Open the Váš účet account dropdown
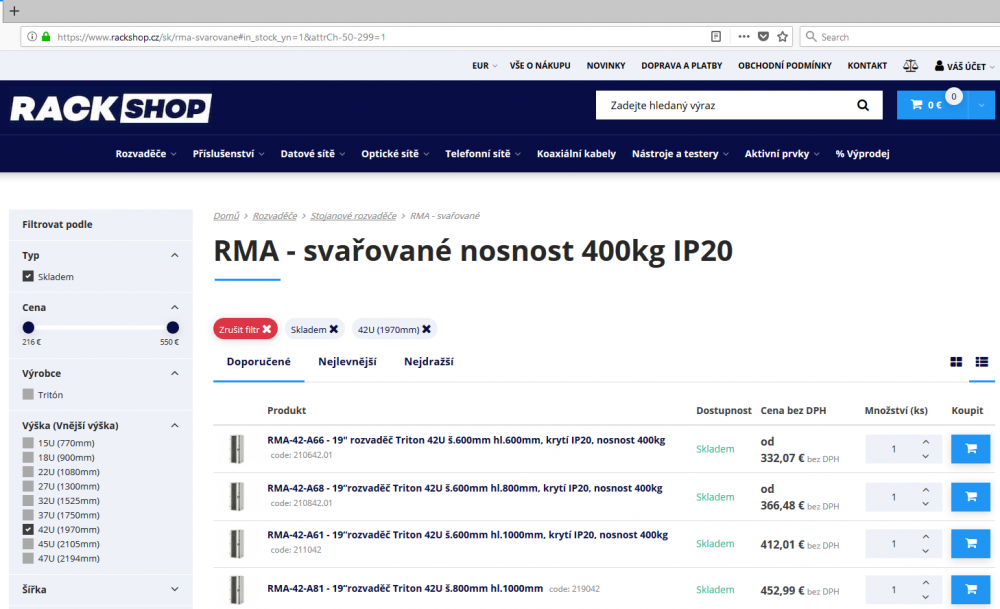The height and width of the screenshot is (609, 1000). coord(964,66)
